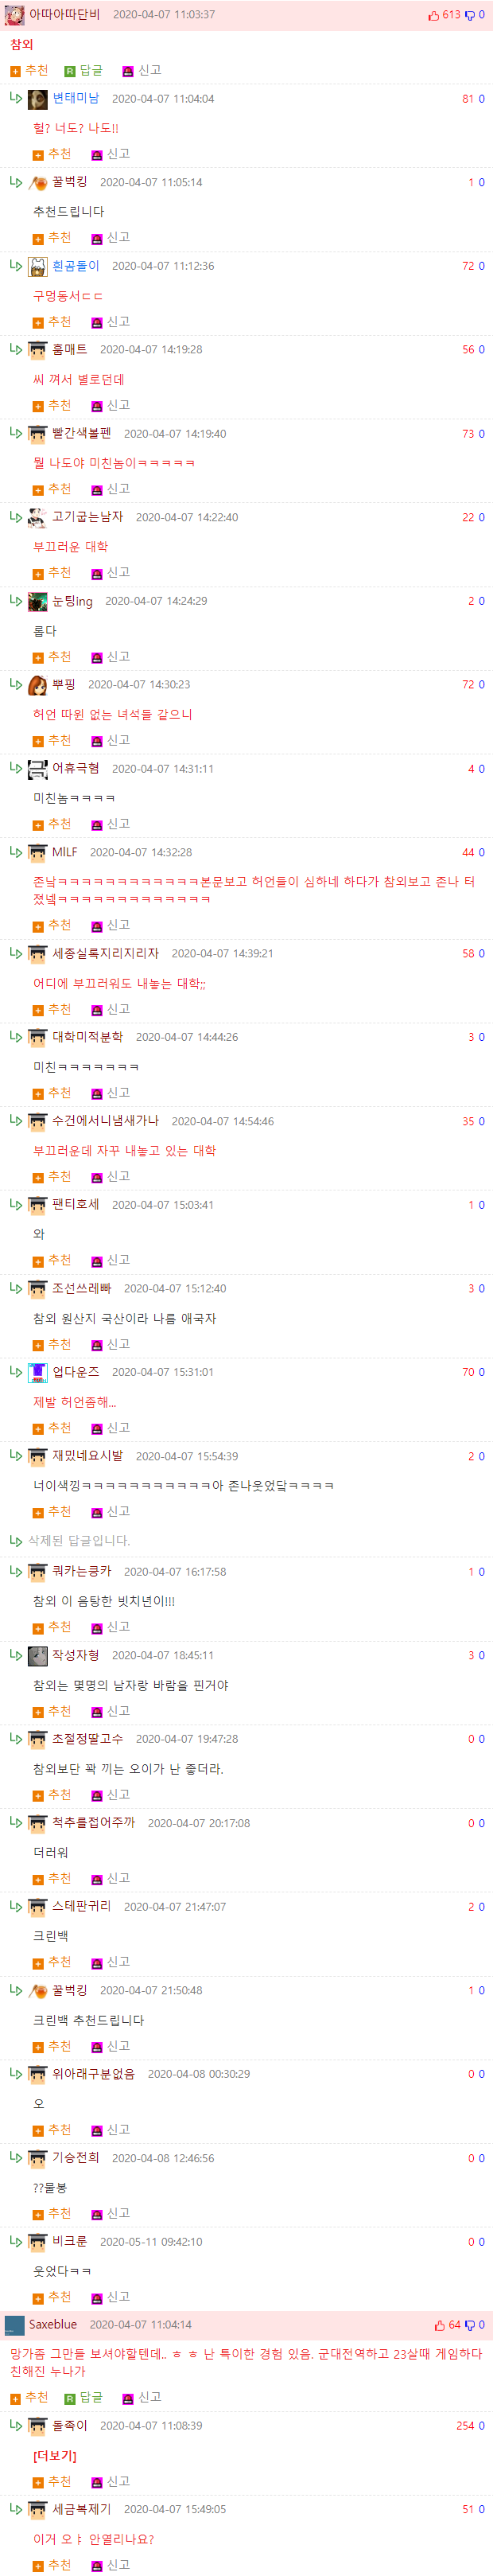Image resolution: width=493 pixels, height=2576 pixels.
Task: Recommend 뿌핑's reply with 추천
Action: click(x=52, y=741)
